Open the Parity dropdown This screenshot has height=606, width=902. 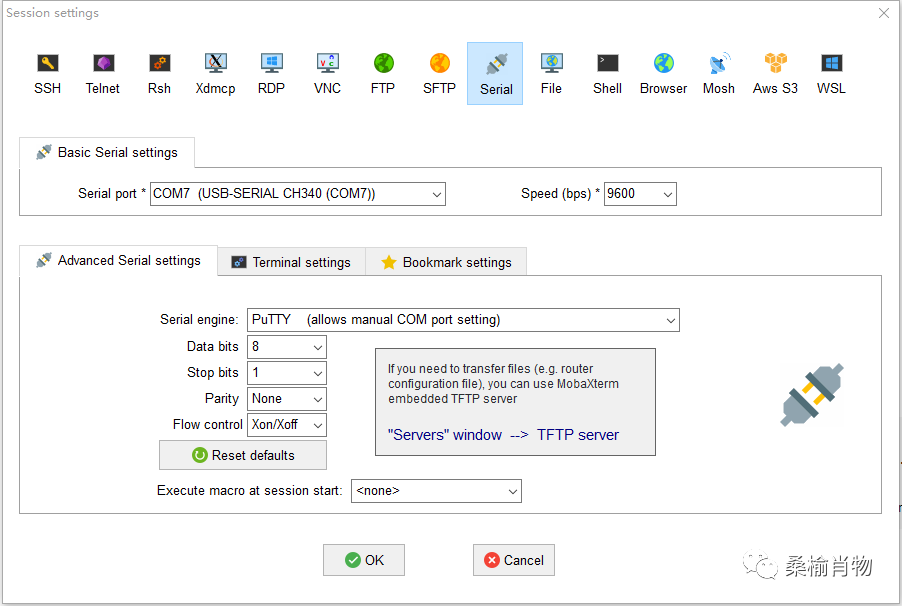pyautogui.click(x=287, y=399)
